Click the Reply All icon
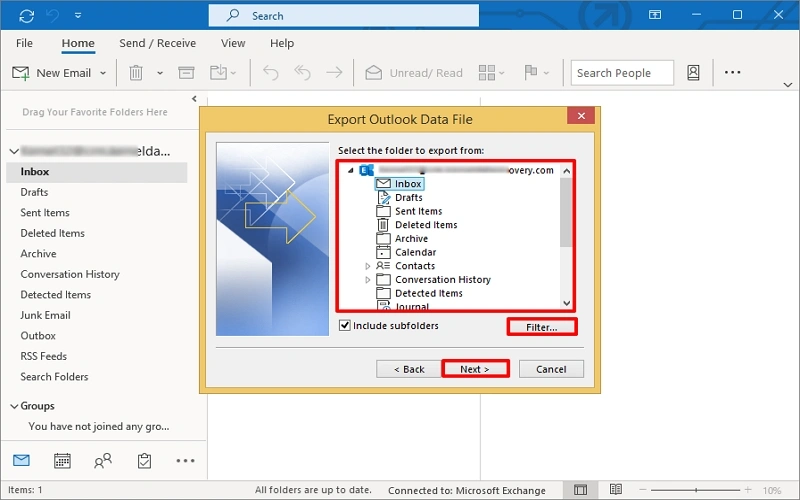Screen dimensions: 800x500 pos(303,73)
